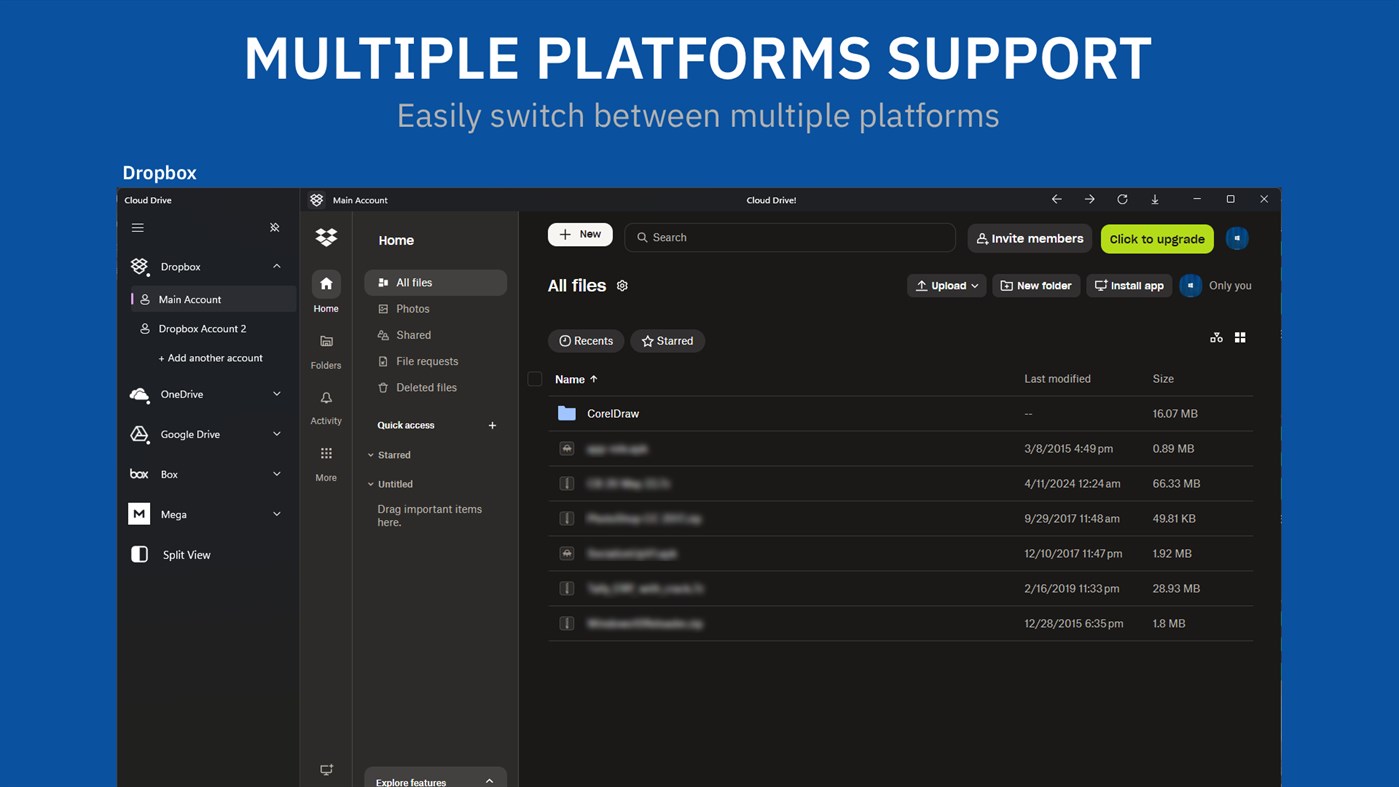Click the New button

(x=580, y=234)
